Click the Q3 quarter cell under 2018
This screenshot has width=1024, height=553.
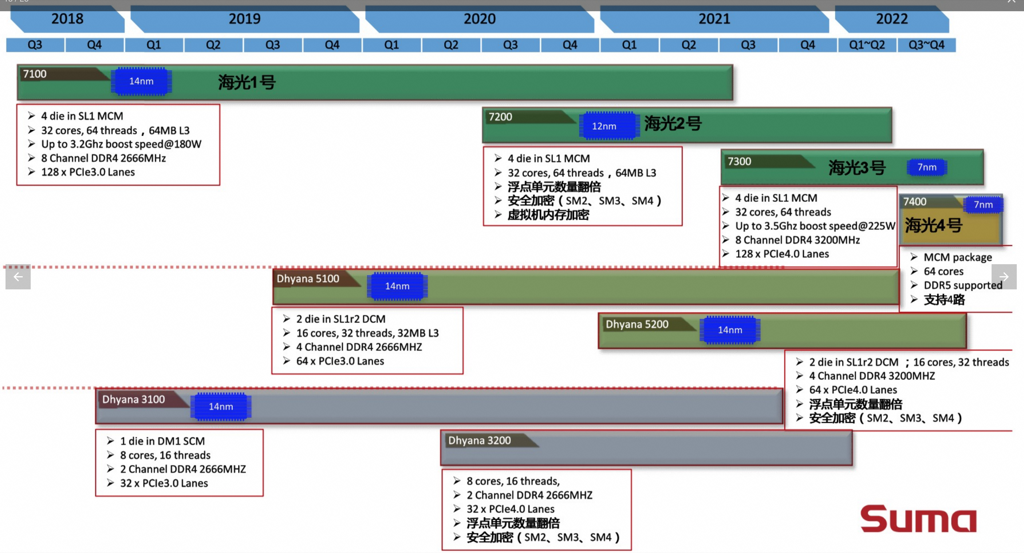(35, 45)
